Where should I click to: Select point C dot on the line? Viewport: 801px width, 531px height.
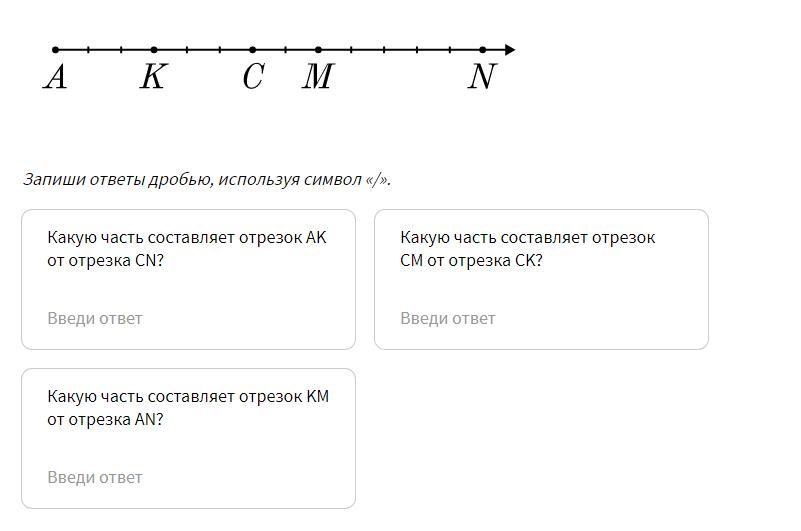pos(252,49)
